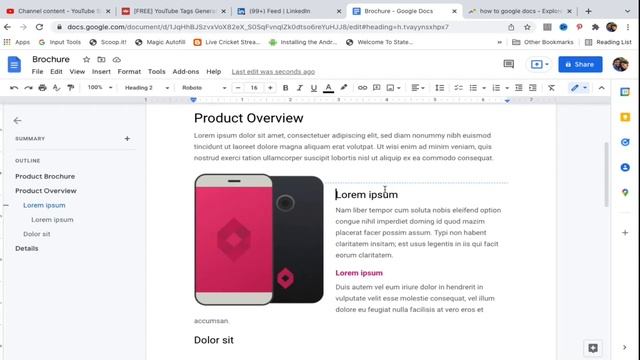Star the Brochure document
Image resolution: width=640 pixels, height=360 pixels.
coord(86,60)
